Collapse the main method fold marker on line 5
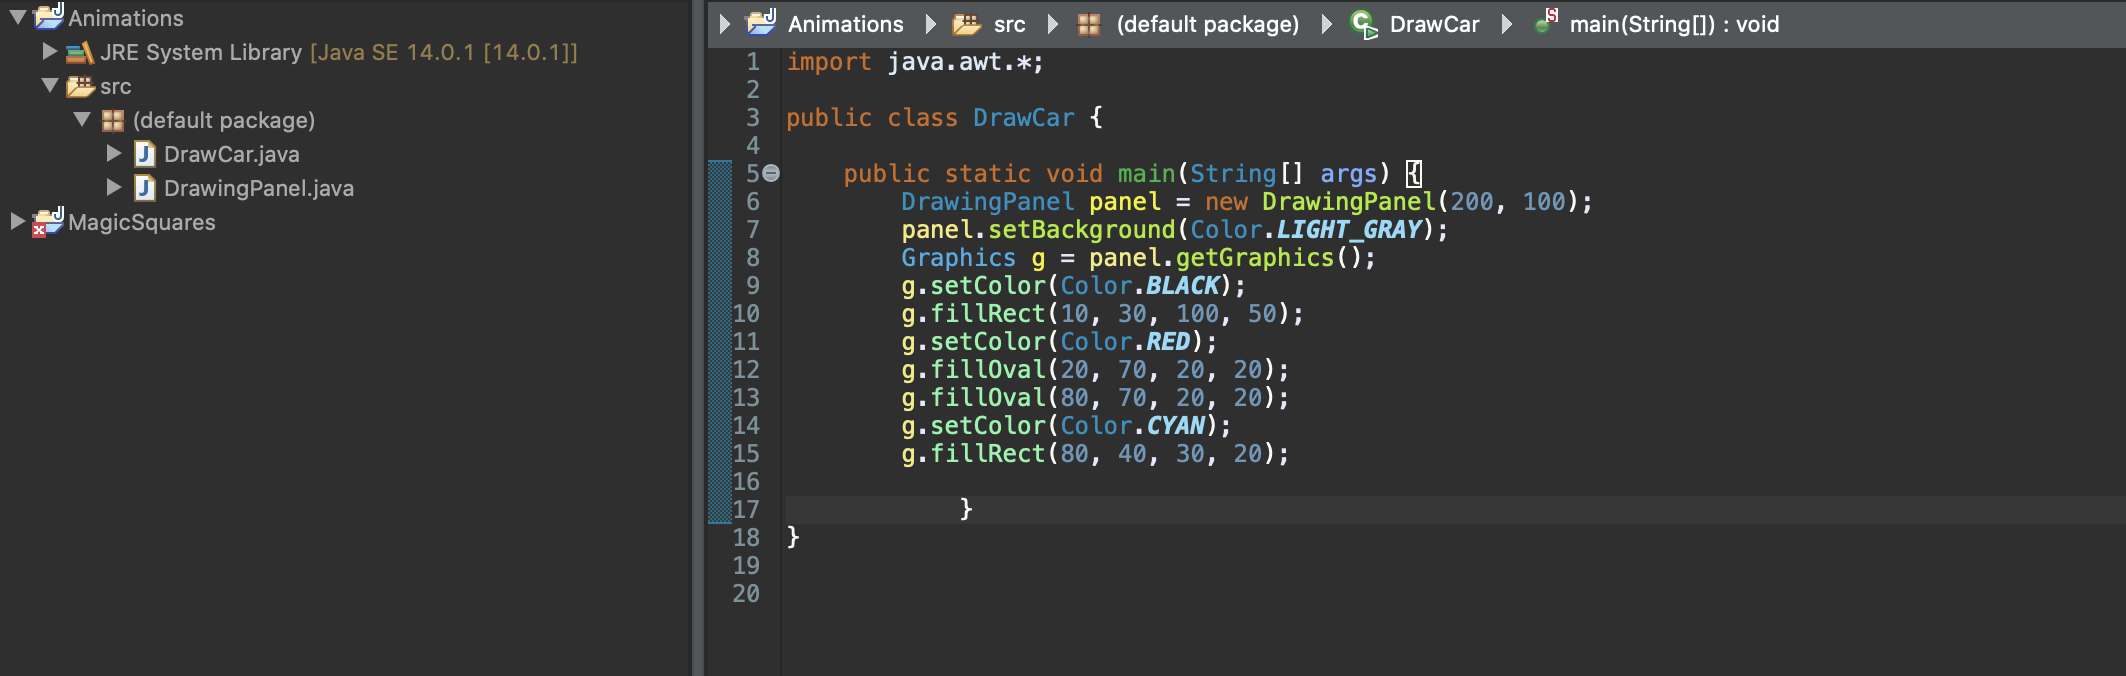 [771, 174]
